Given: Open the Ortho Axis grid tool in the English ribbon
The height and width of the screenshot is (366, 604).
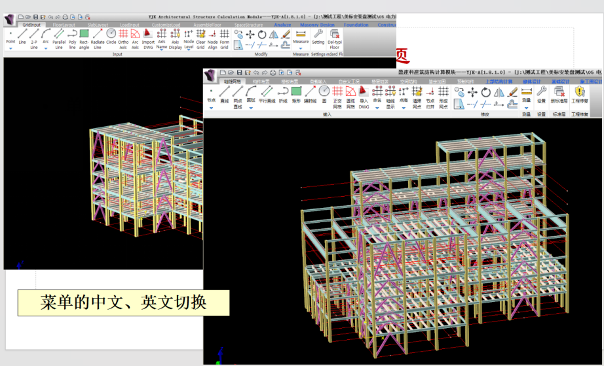Looking at the screenshot, I should click(123, 39).
